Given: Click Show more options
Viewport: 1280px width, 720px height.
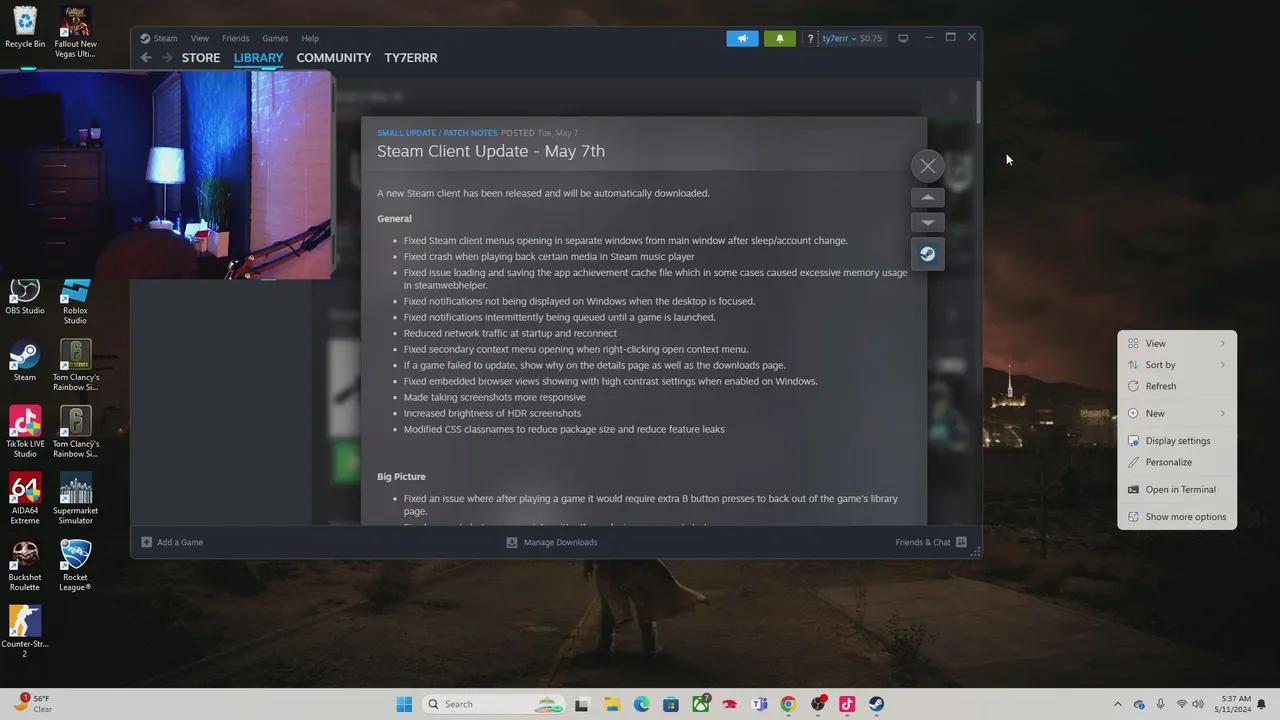Looking at the screenshot, I should [1177, 517].
